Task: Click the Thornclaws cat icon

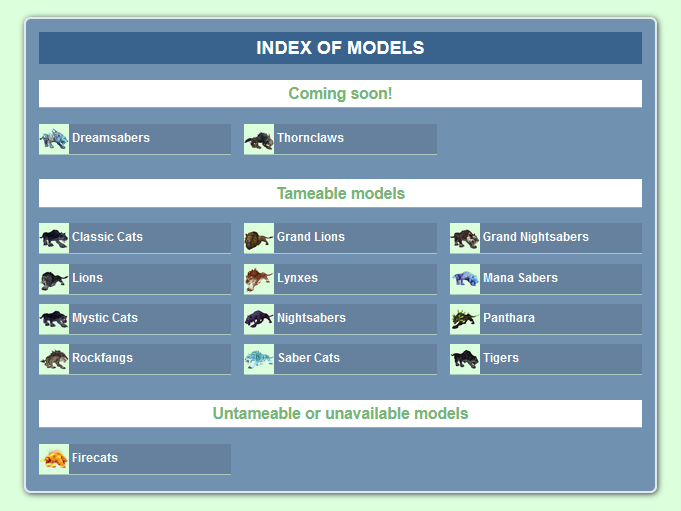Action: coord(259,139)
